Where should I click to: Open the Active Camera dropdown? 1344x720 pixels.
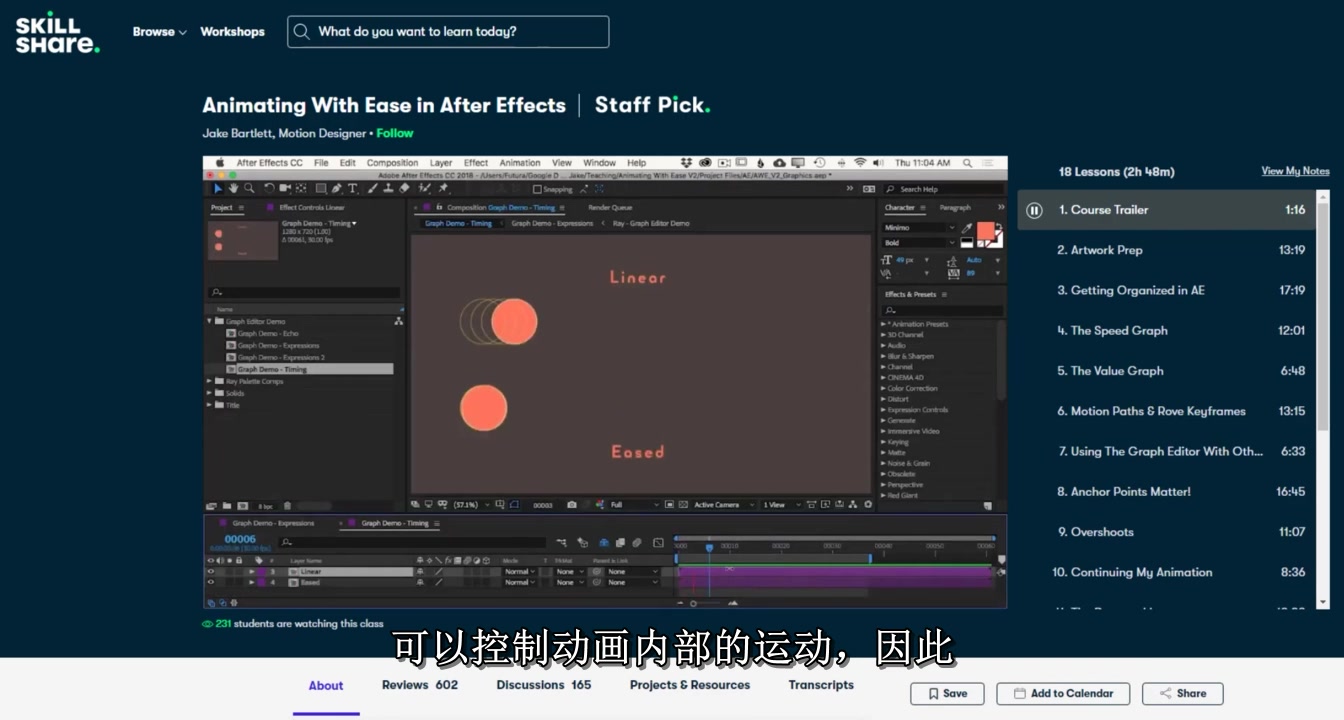(x=722, y=505)
